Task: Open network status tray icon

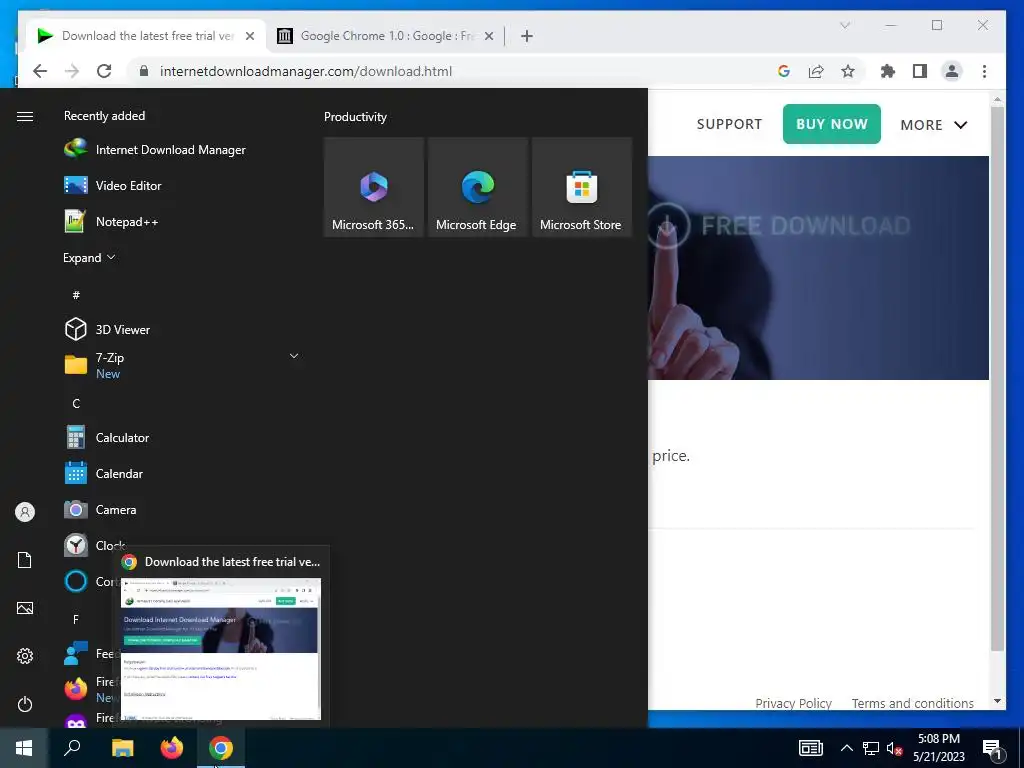Action: pyautogui.click(x=871, y=748)
